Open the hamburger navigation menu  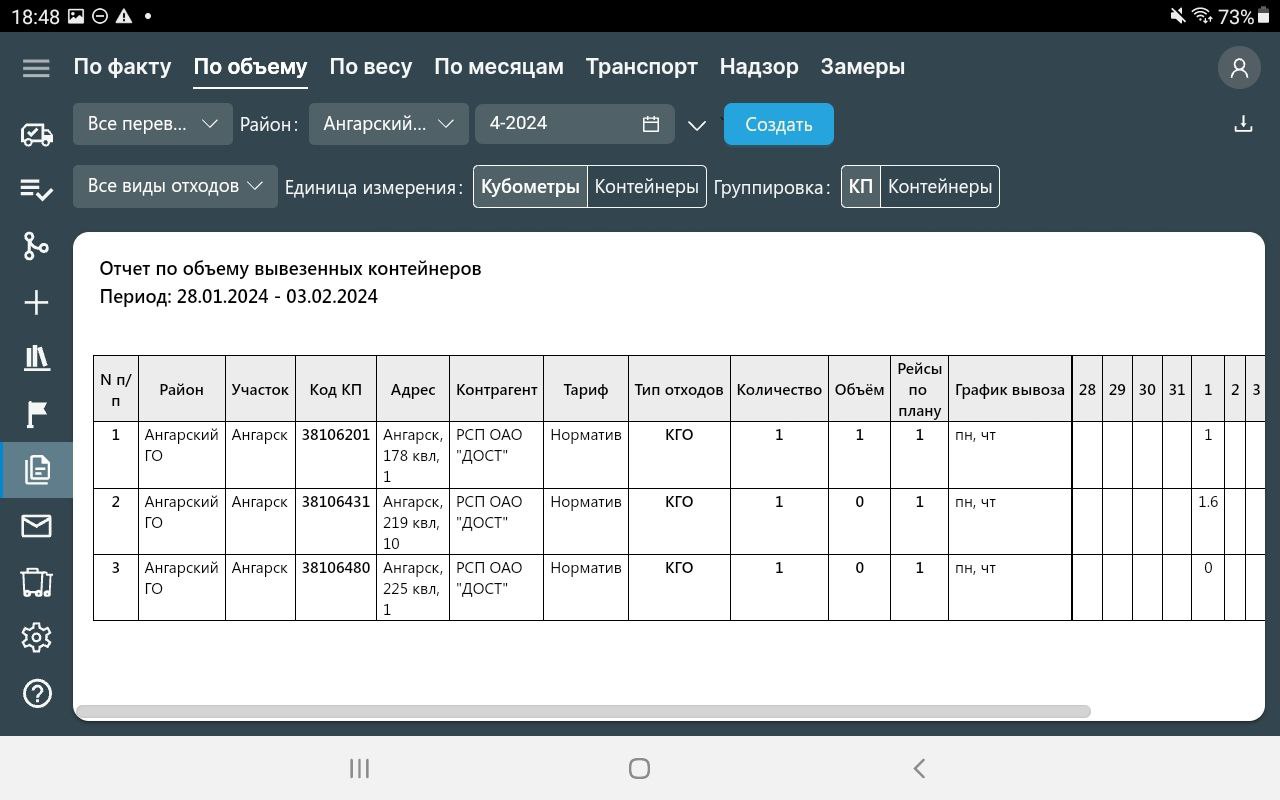(36, 68)
